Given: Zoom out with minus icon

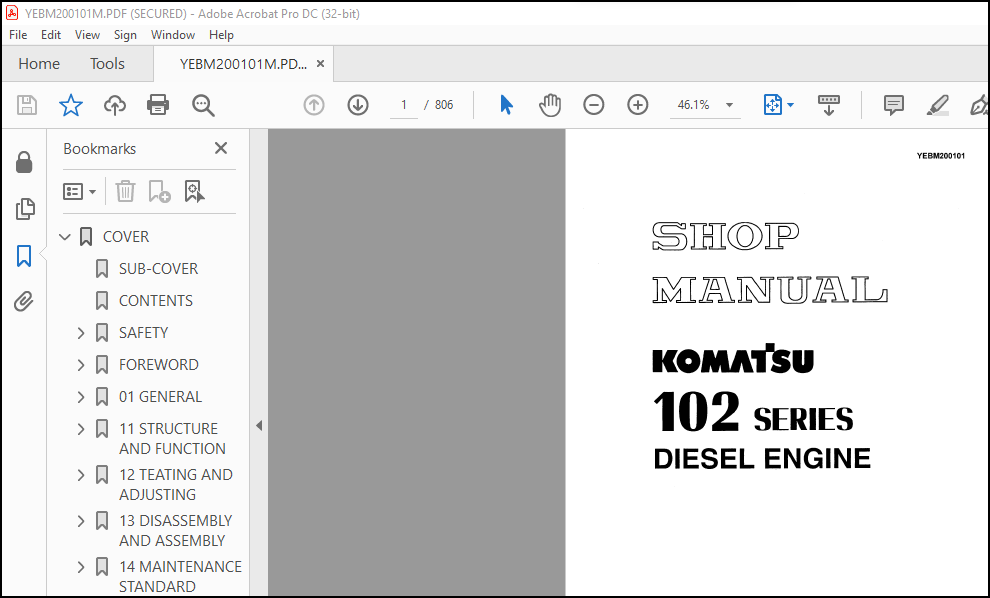Looking at the screenshot, I should pos(593,105).
